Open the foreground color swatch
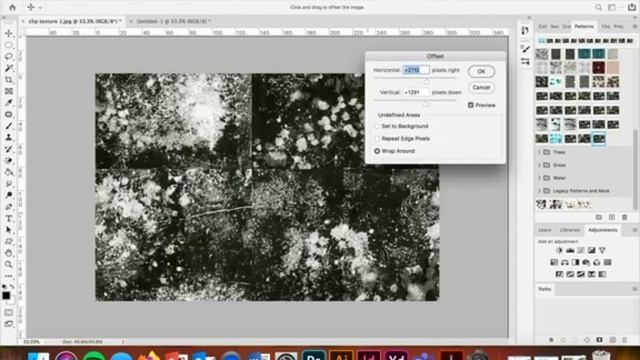 [x=6, y=296]
